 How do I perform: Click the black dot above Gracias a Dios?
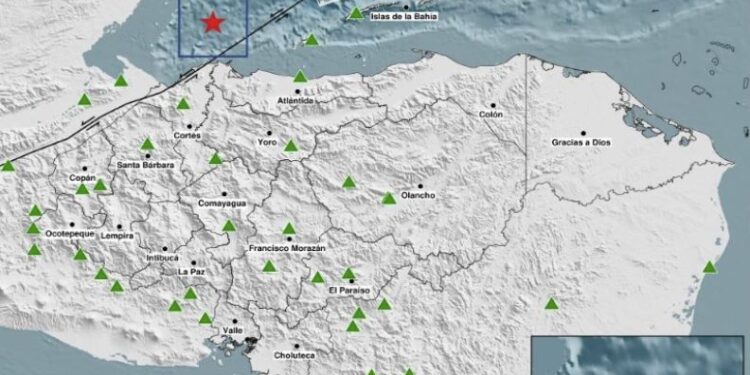coord(583,133)
